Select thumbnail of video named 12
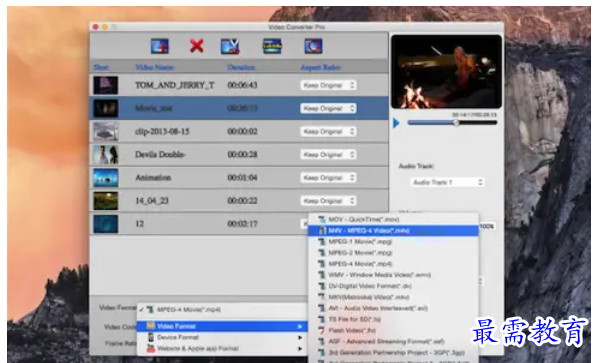594x363 pixels. (106, 224)
